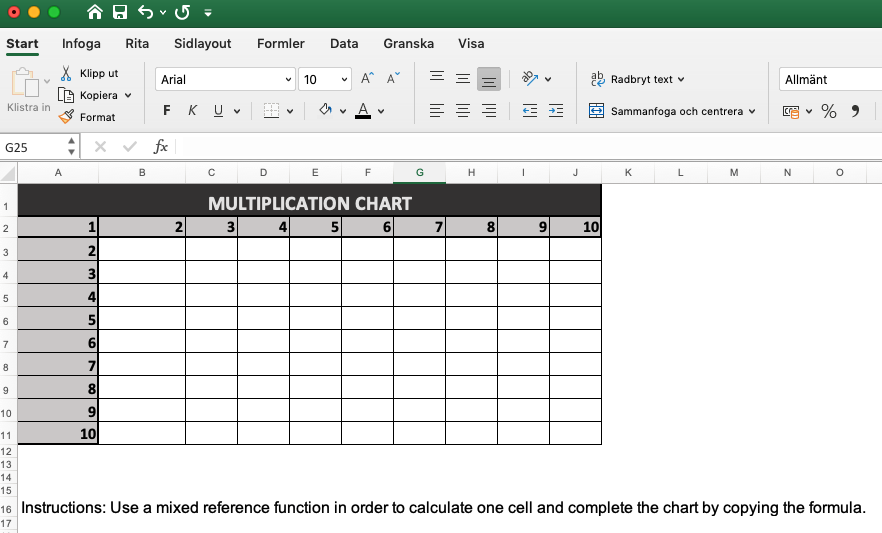Expand the paste options arrow
Image resolution: width=882 pixels, height=533 pixels.
click(47, 82)
